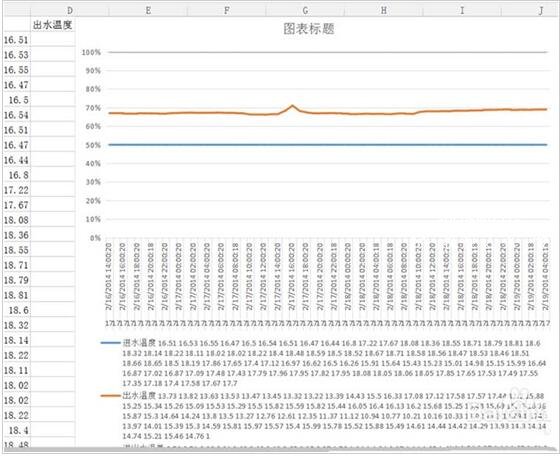
Task: Select column D header
Action: [70, 11]
